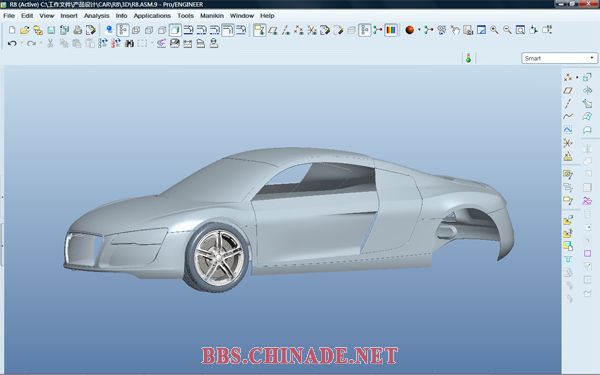Zoom in with the plus magnifier icon
This screenshot has width=600, height=375.
point(494,30)
